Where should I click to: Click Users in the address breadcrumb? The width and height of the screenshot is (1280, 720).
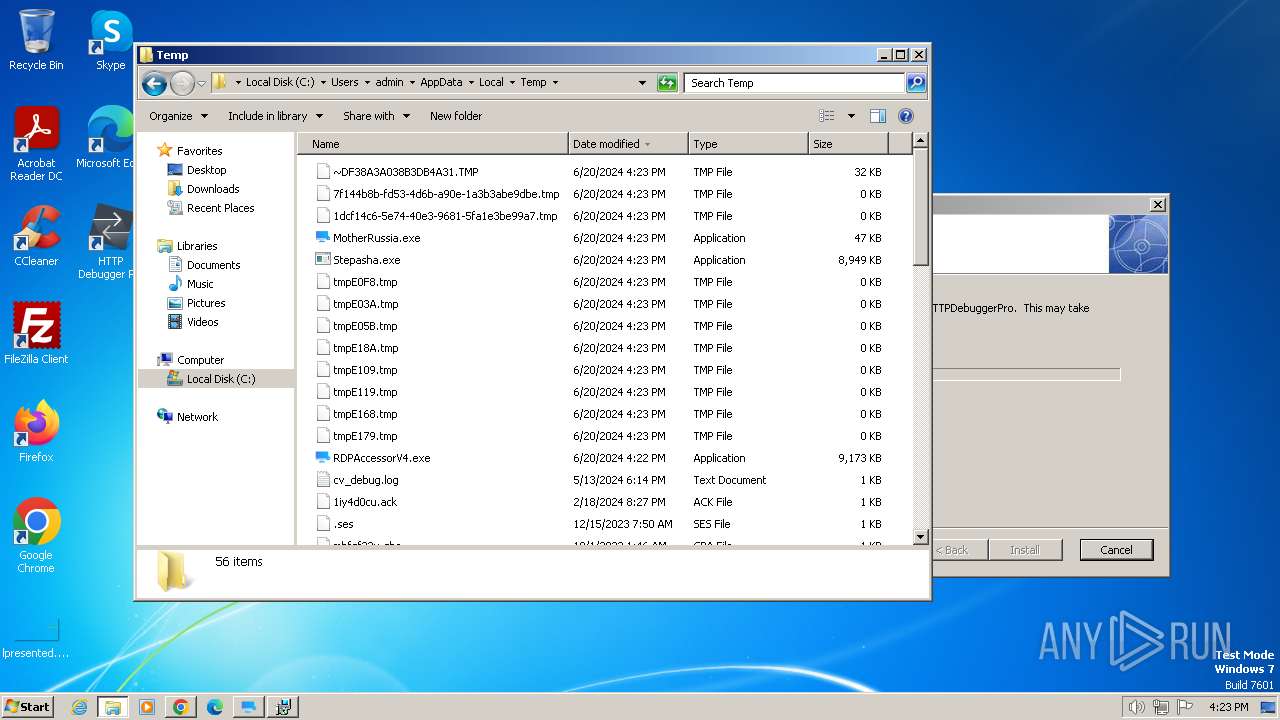click(344, 83)
